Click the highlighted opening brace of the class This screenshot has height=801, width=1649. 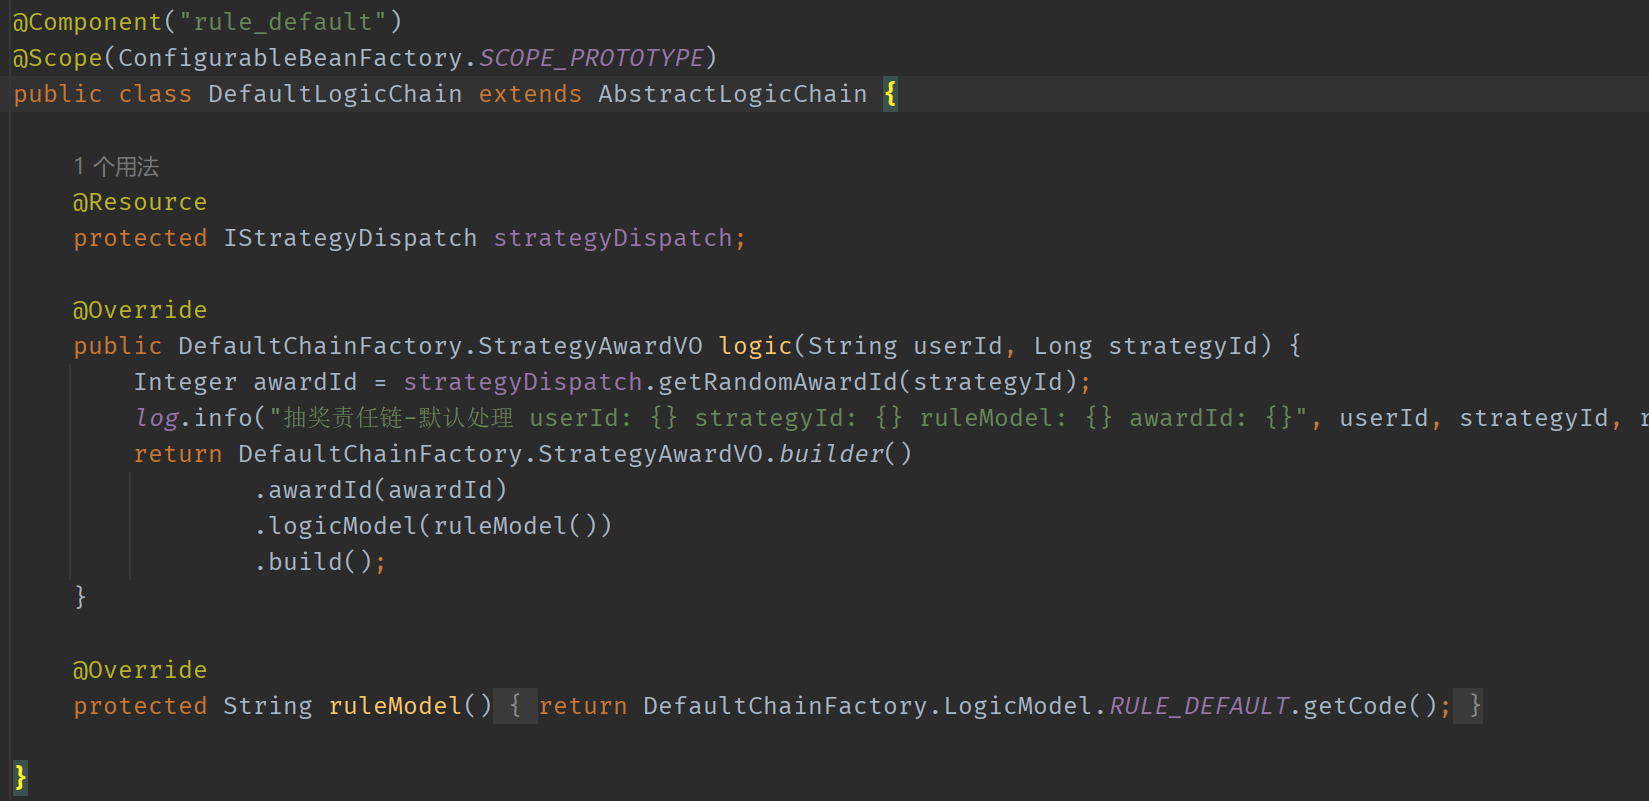click(x=890, y=94)
